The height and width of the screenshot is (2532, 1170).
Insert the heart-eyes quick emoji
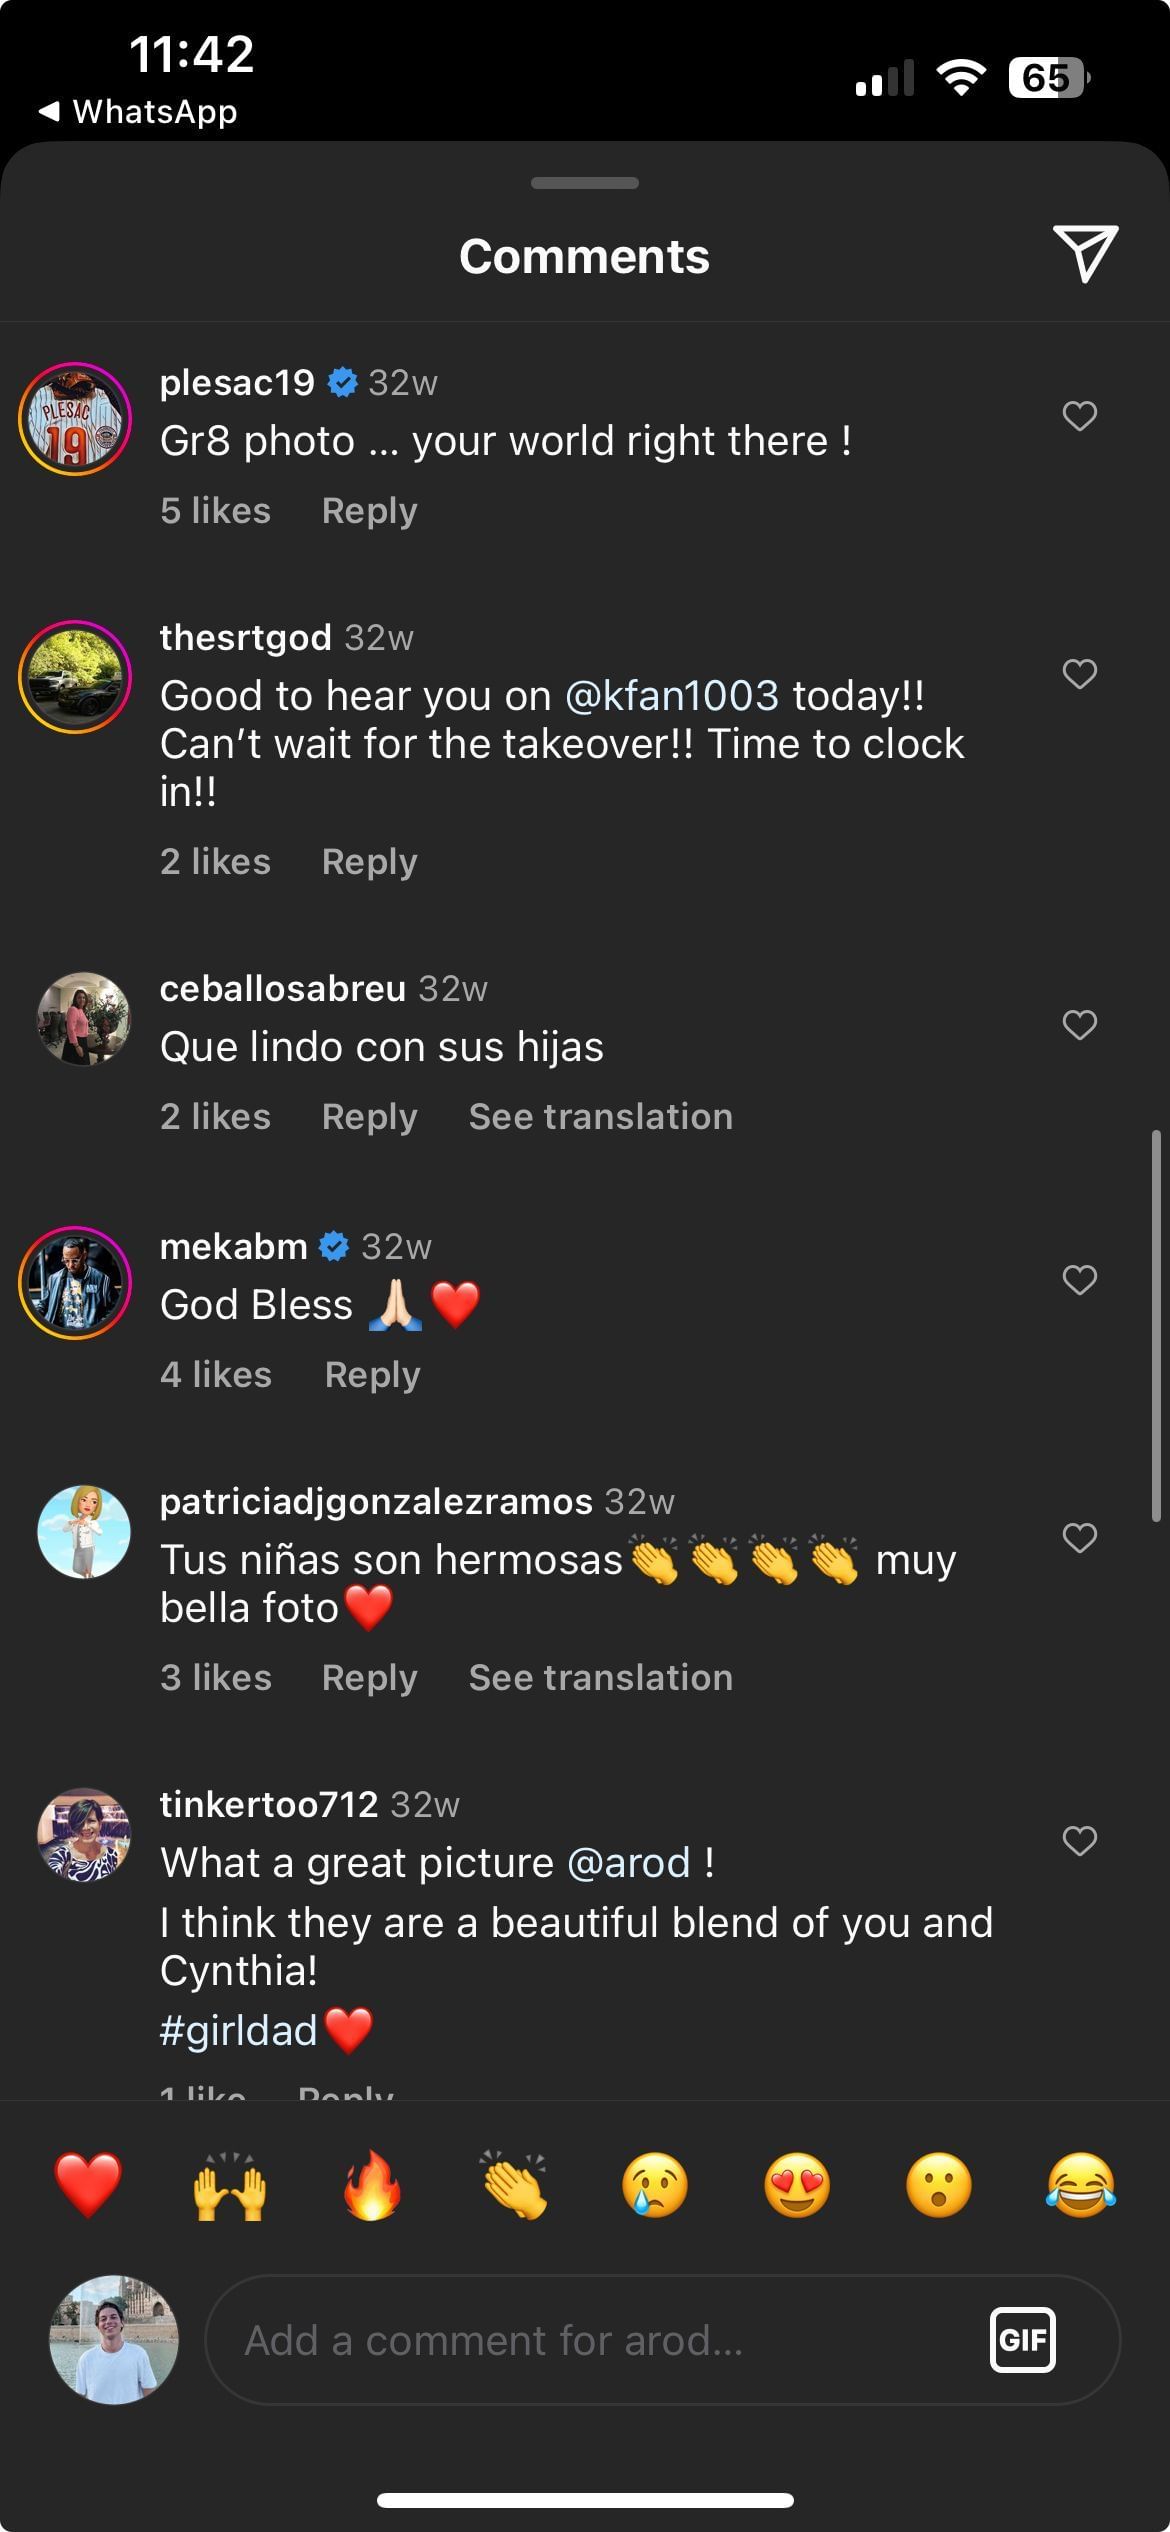click(797, 2185)
